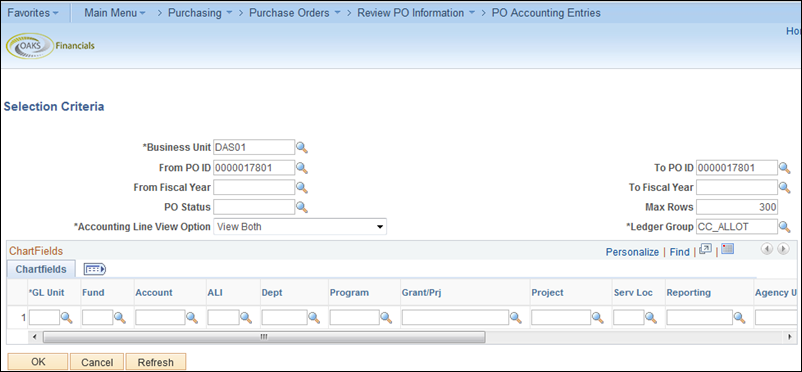Click the Project column header

click(547, 293)
